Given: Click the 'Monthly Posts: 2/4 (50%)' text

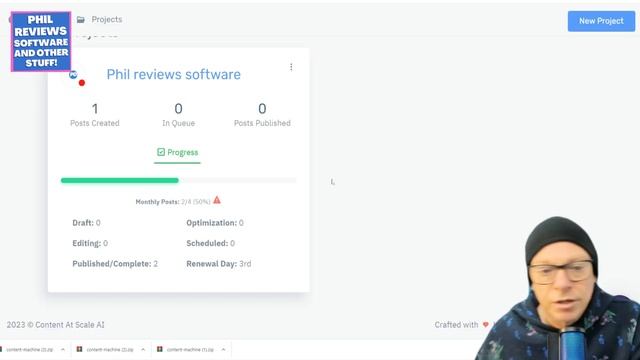Looking at the screenshot, I should pyautogui.click(x=173, y=202).
